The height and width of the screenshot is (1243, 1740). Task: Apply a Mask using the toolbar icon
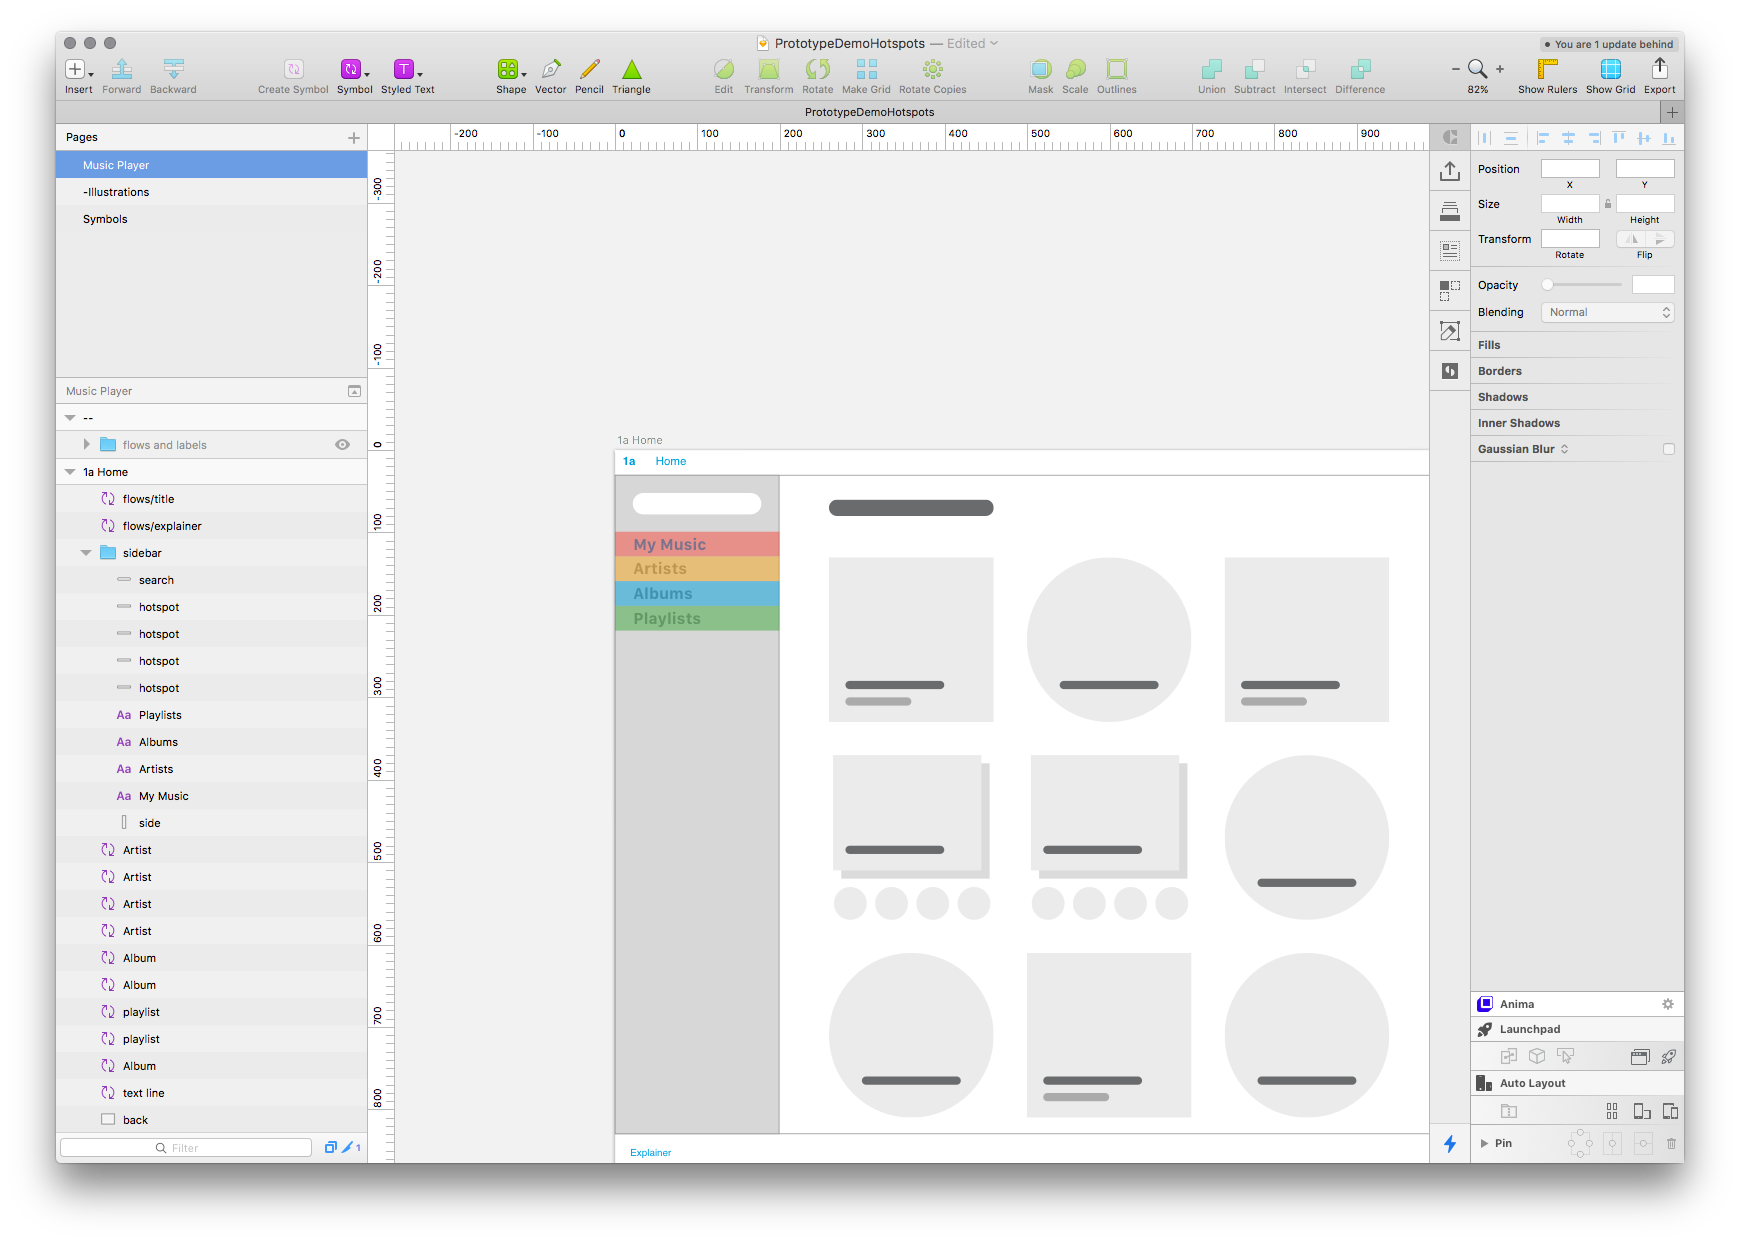1040,70
